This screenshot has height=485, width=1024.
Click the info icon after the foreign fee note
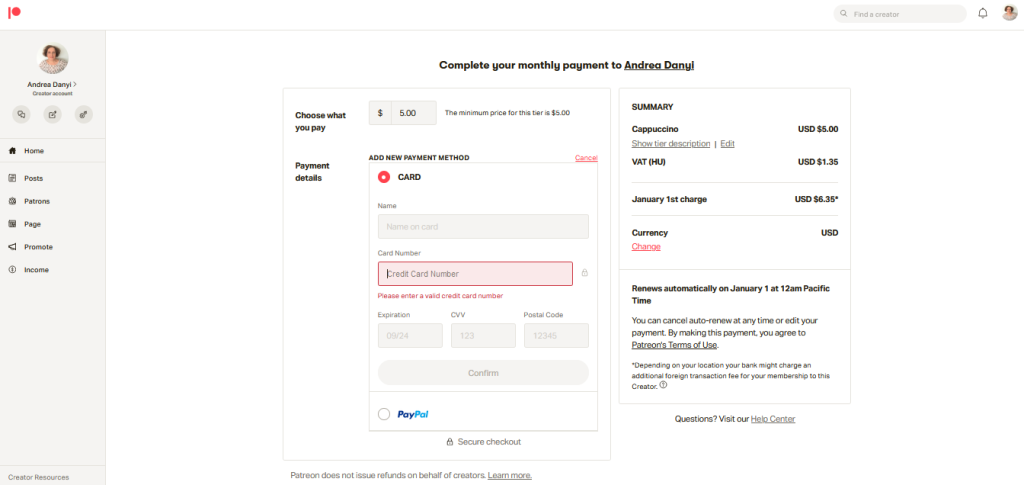click(x=664, y=385)
